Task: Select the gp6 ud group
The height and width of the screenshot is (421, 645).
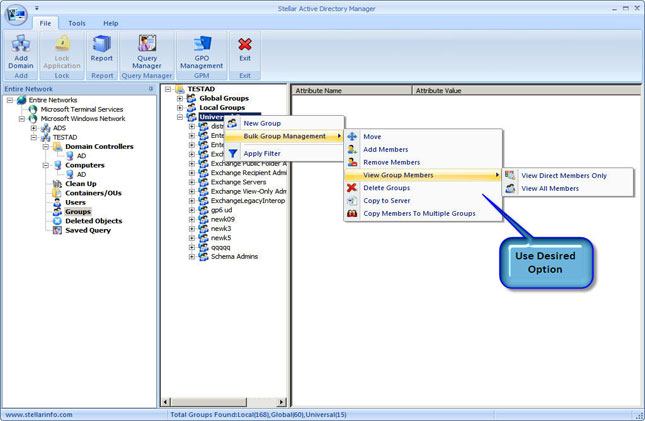Action: (x=221, y=210)
